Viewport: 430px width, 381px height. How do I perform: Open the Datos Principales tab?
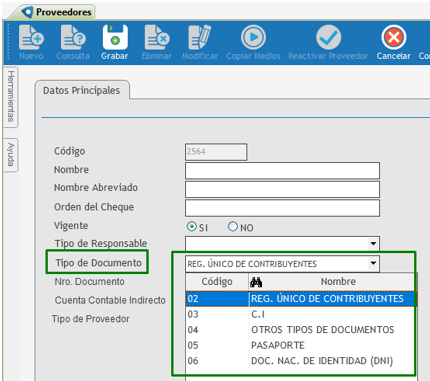pyautogui.click(x=81, y=90)
